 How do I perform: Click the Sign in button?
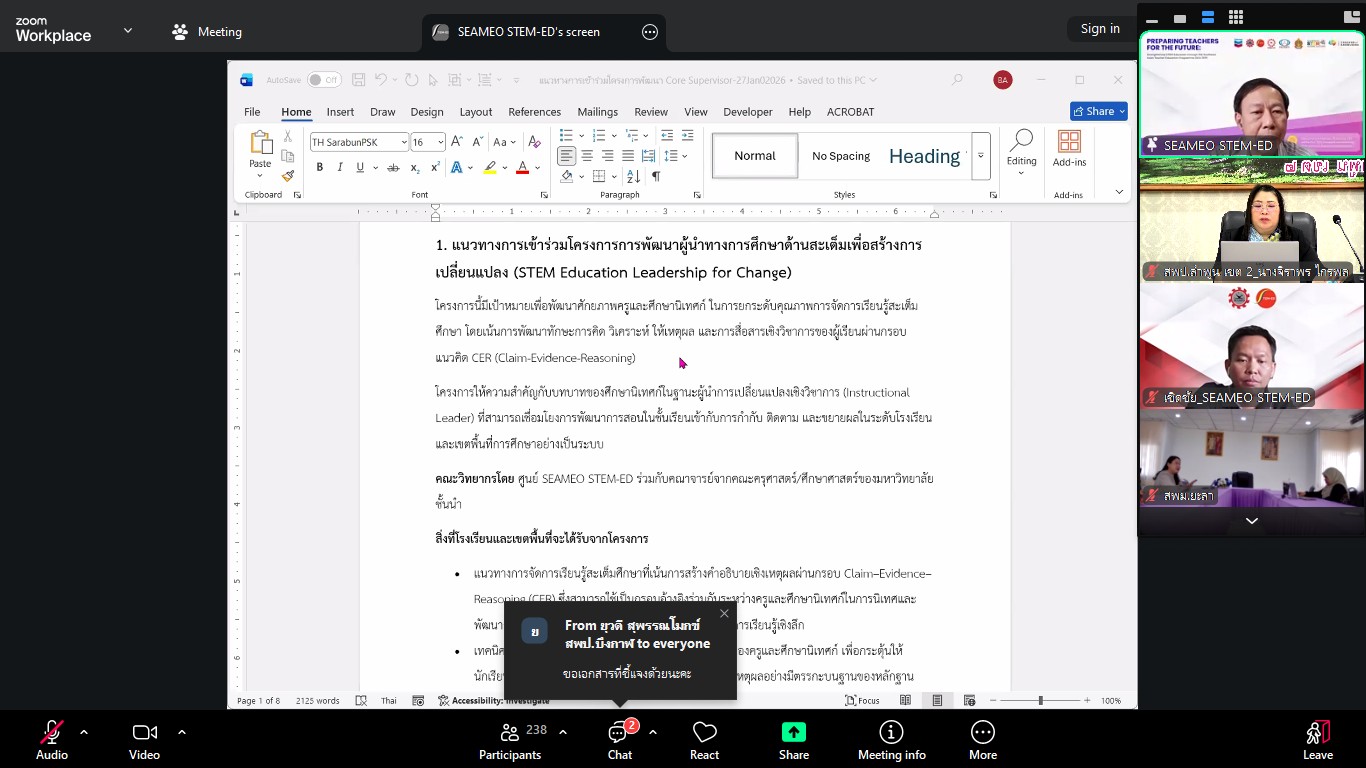click(1100, 29)
